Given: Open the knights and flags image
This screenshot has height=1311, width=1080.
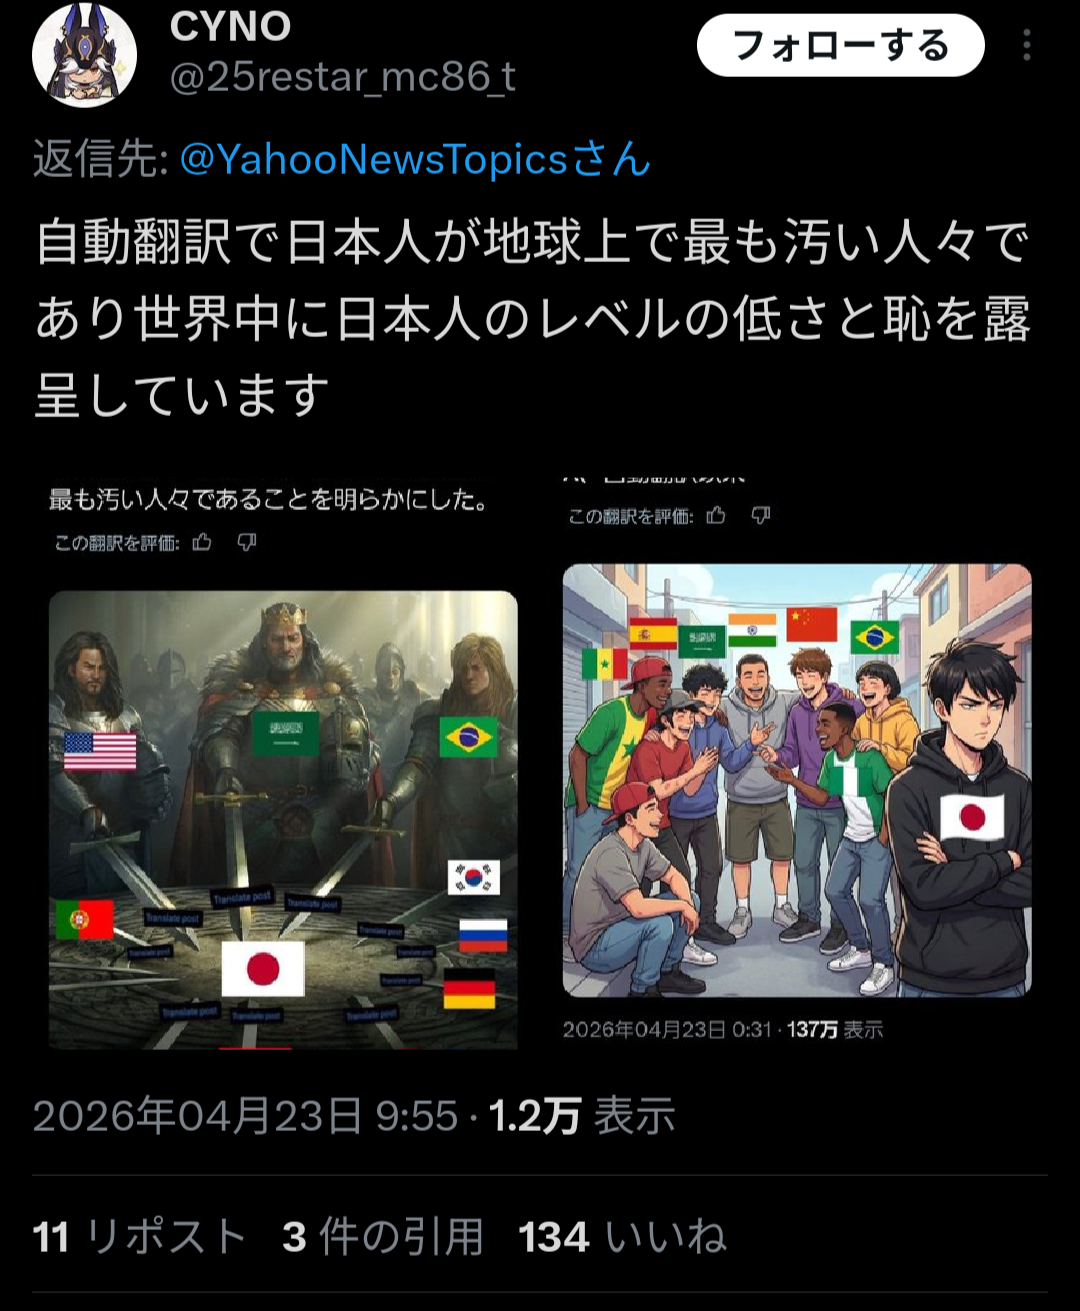Looking at the screenshot, I should (x=283, y=819).
